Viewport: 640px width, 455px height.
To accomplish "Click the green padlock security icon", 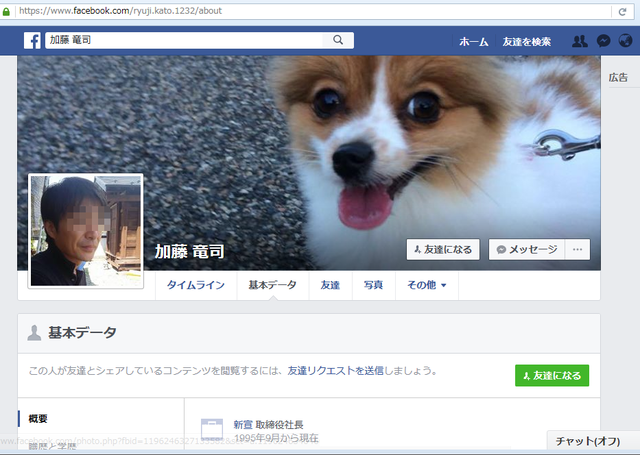I will (x=6, y=12).
